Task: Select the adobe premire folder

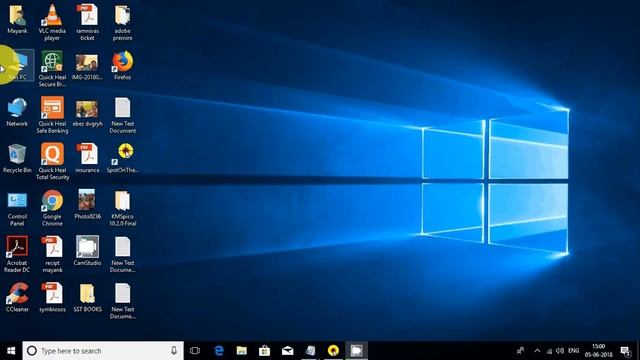Action: [122, 22]
